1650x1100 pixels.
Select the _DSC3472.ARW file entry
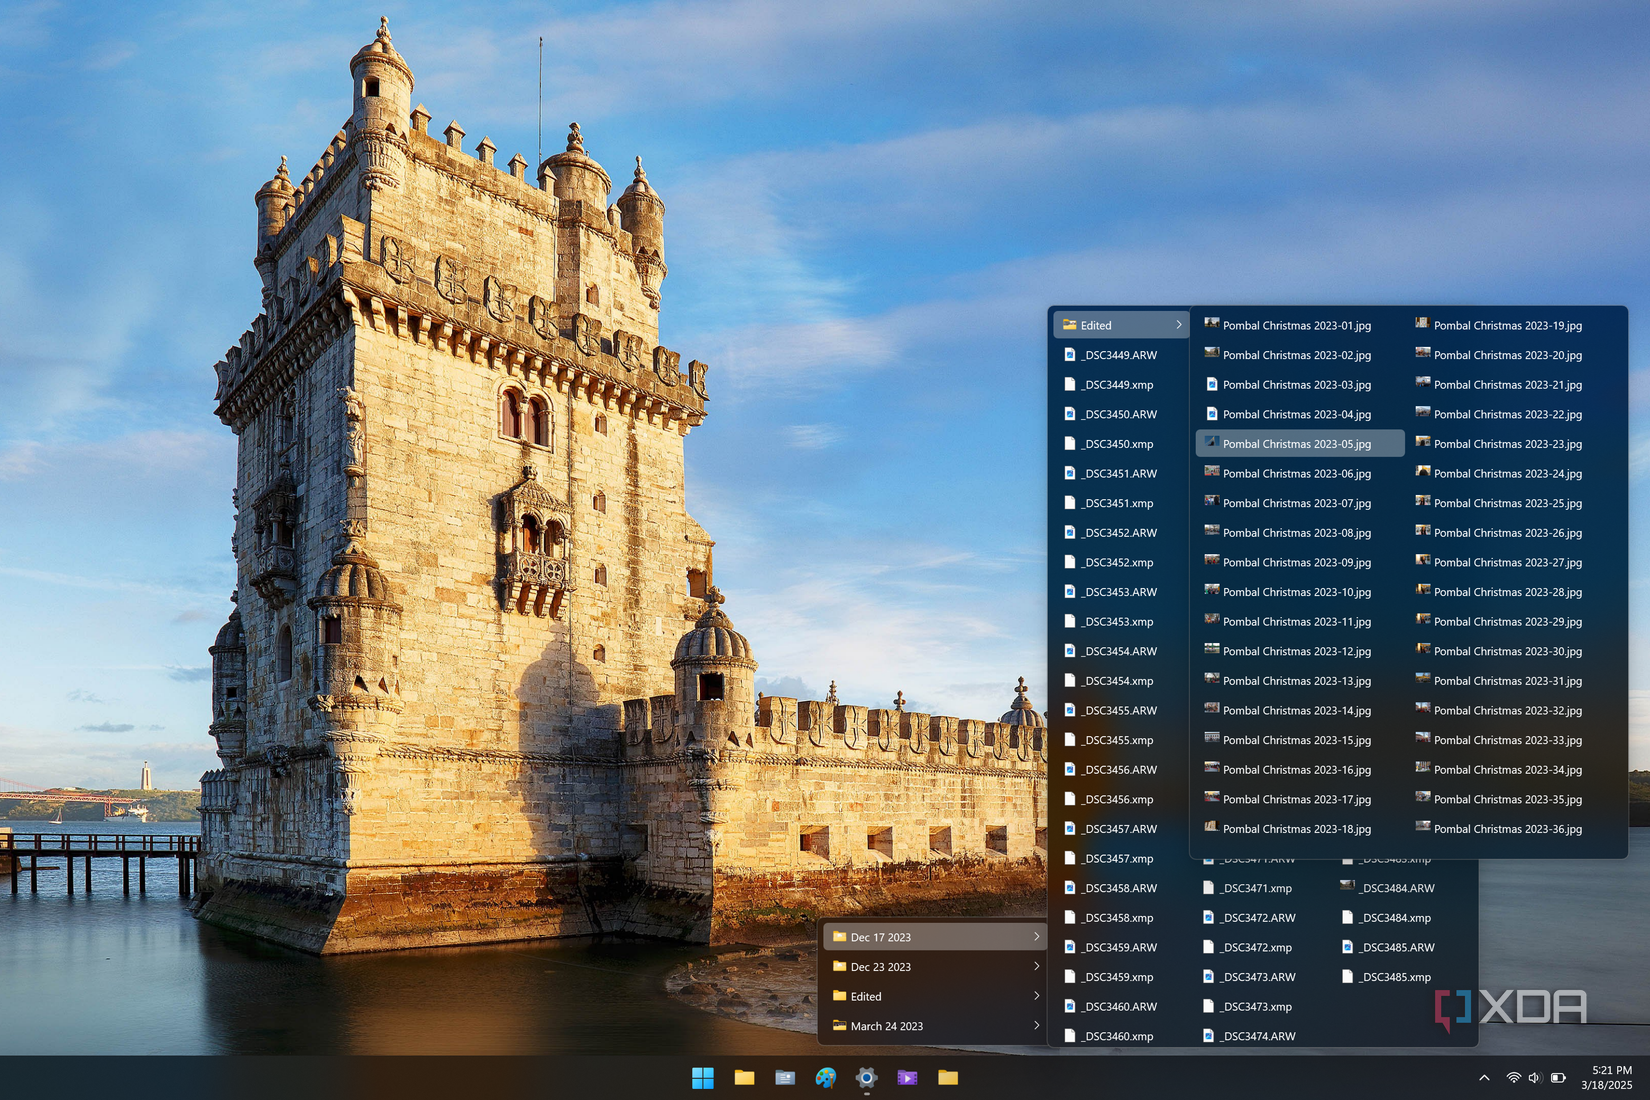click(1256, 917)
